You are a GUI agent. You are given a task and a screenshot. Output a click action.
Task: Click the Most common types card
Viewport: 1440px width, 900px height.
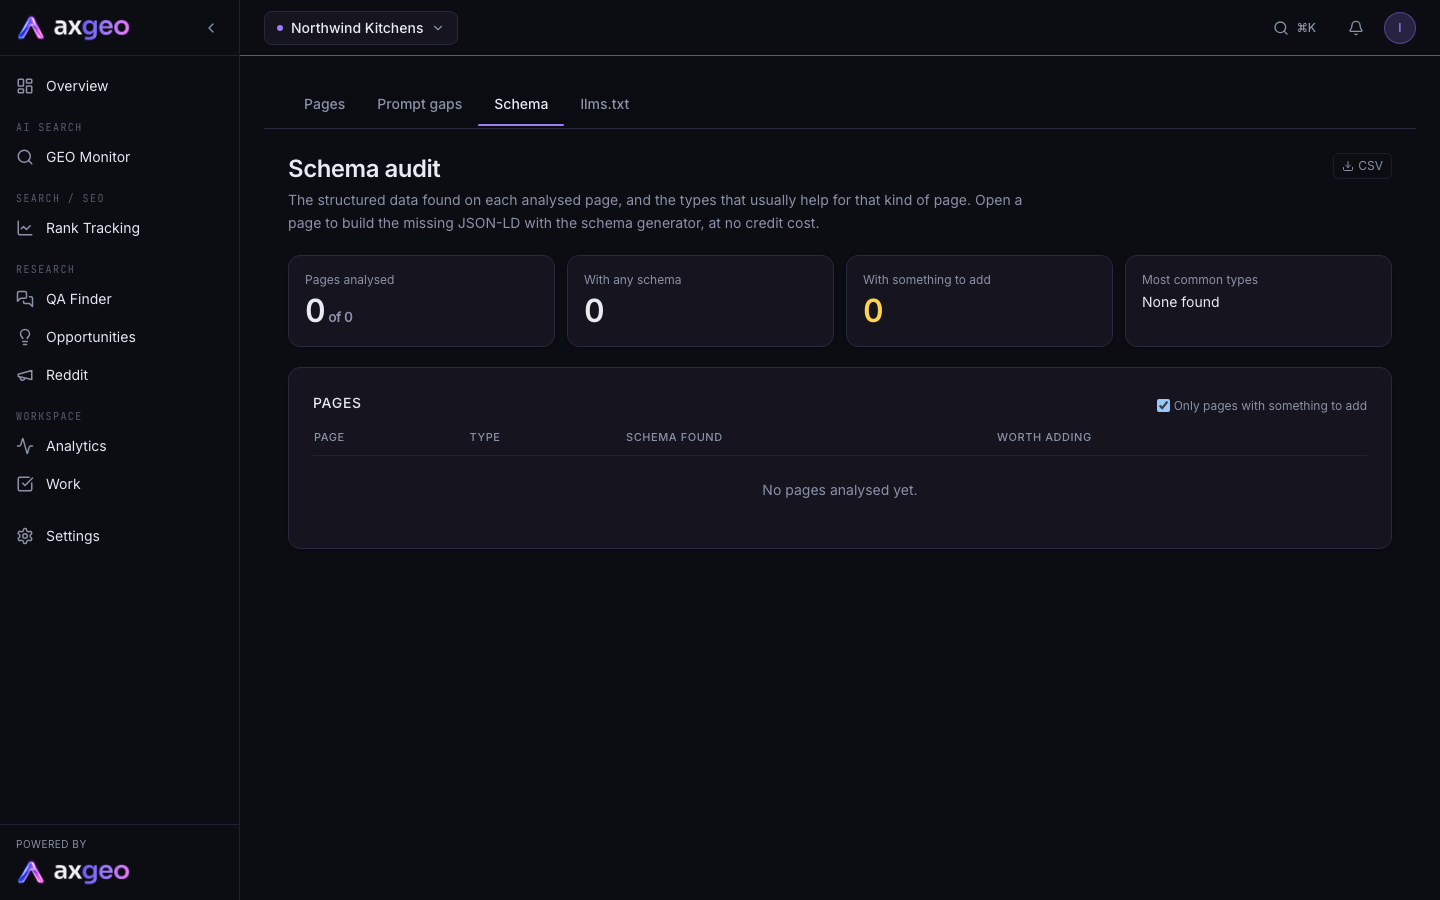(1258, 301)
